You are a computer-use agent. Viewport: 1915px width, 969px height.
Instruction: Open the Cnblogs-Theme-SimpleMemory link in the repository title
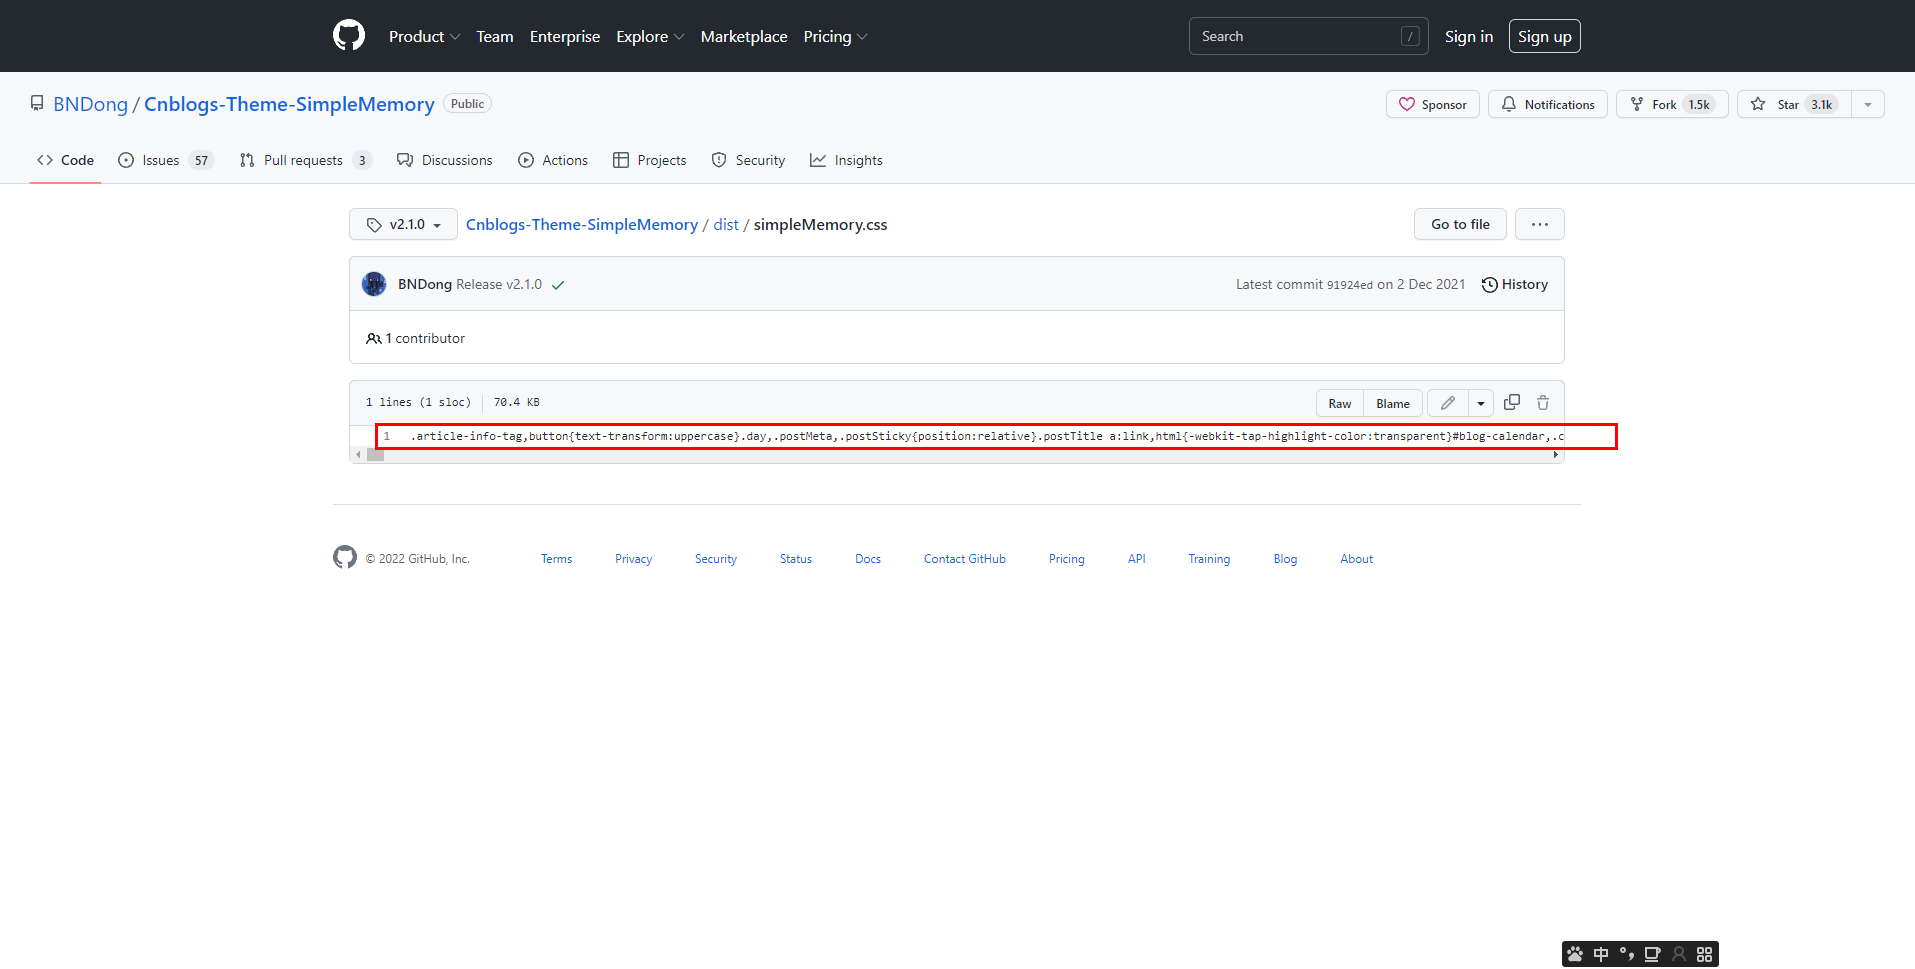[289, 104]
